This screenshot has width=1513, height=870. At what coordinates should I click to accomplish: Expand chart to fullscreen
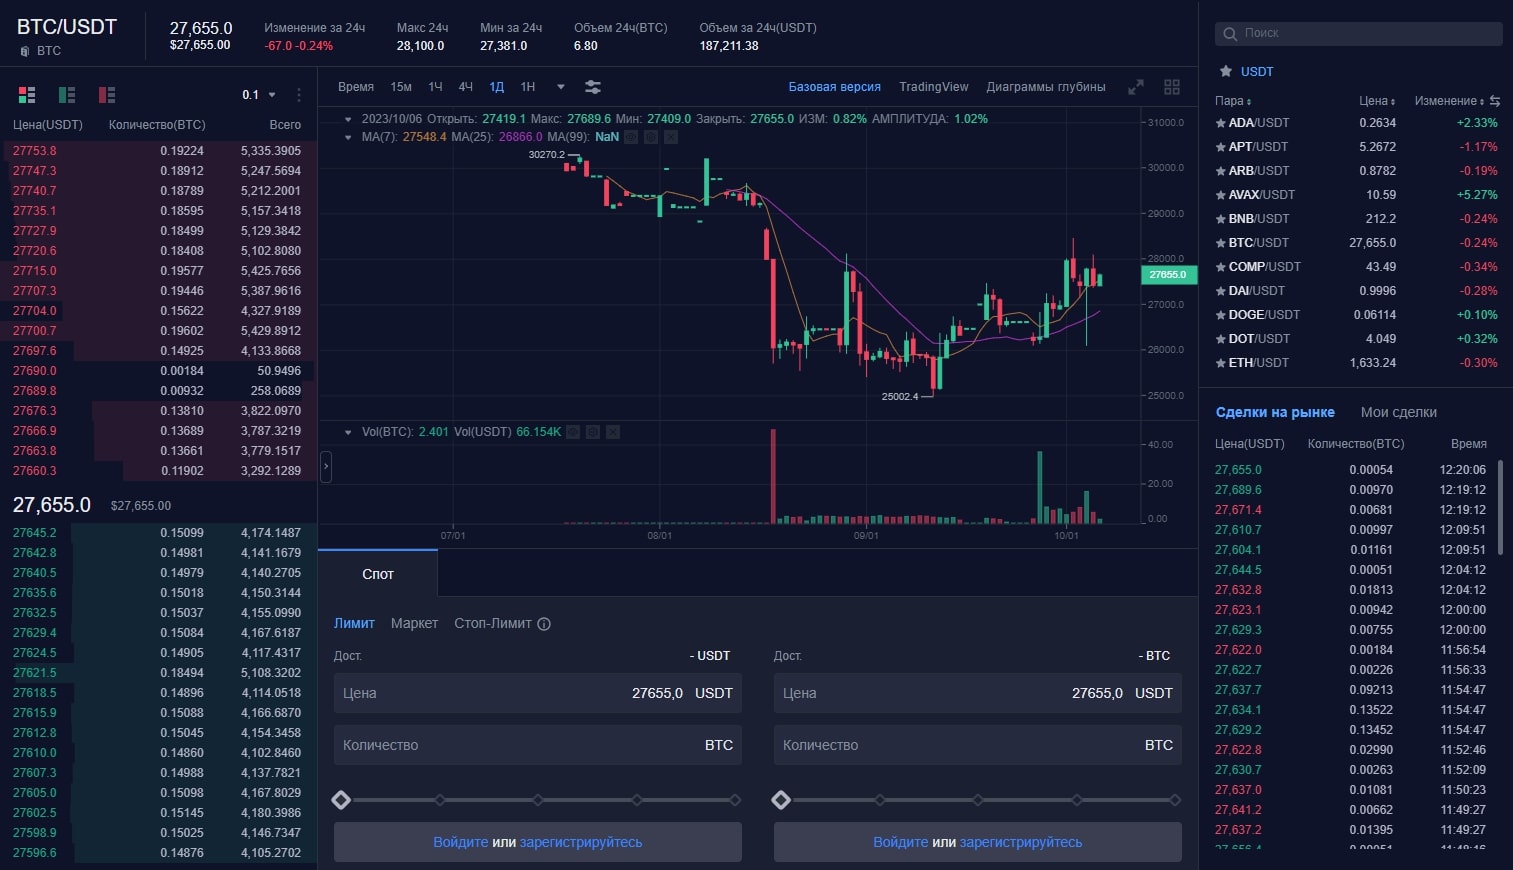coord(1136,87)
